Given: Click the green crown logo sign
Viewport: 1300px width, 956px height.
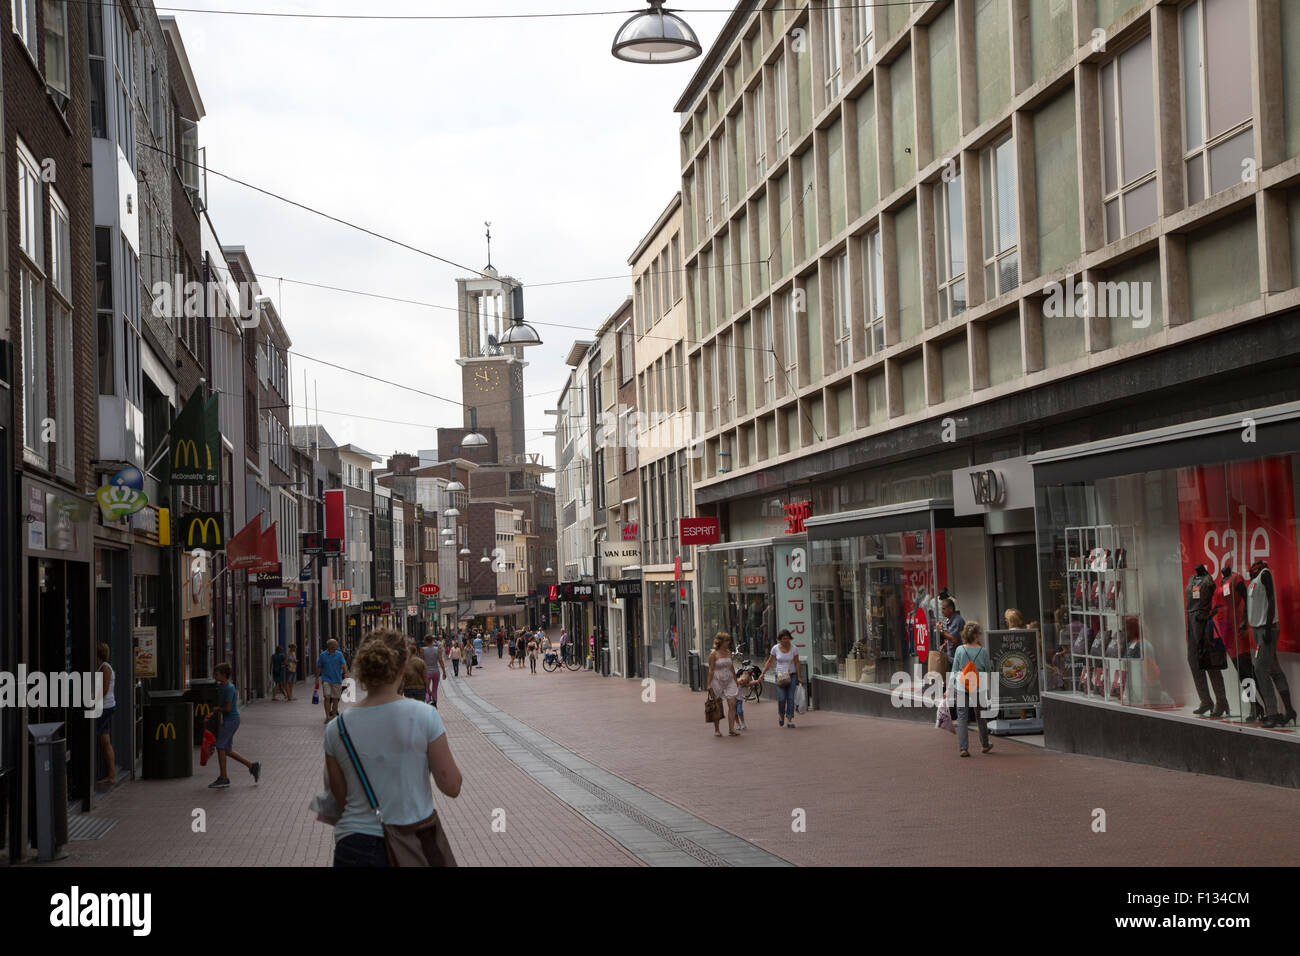Looking at the screenshot, I should (121, 495).
